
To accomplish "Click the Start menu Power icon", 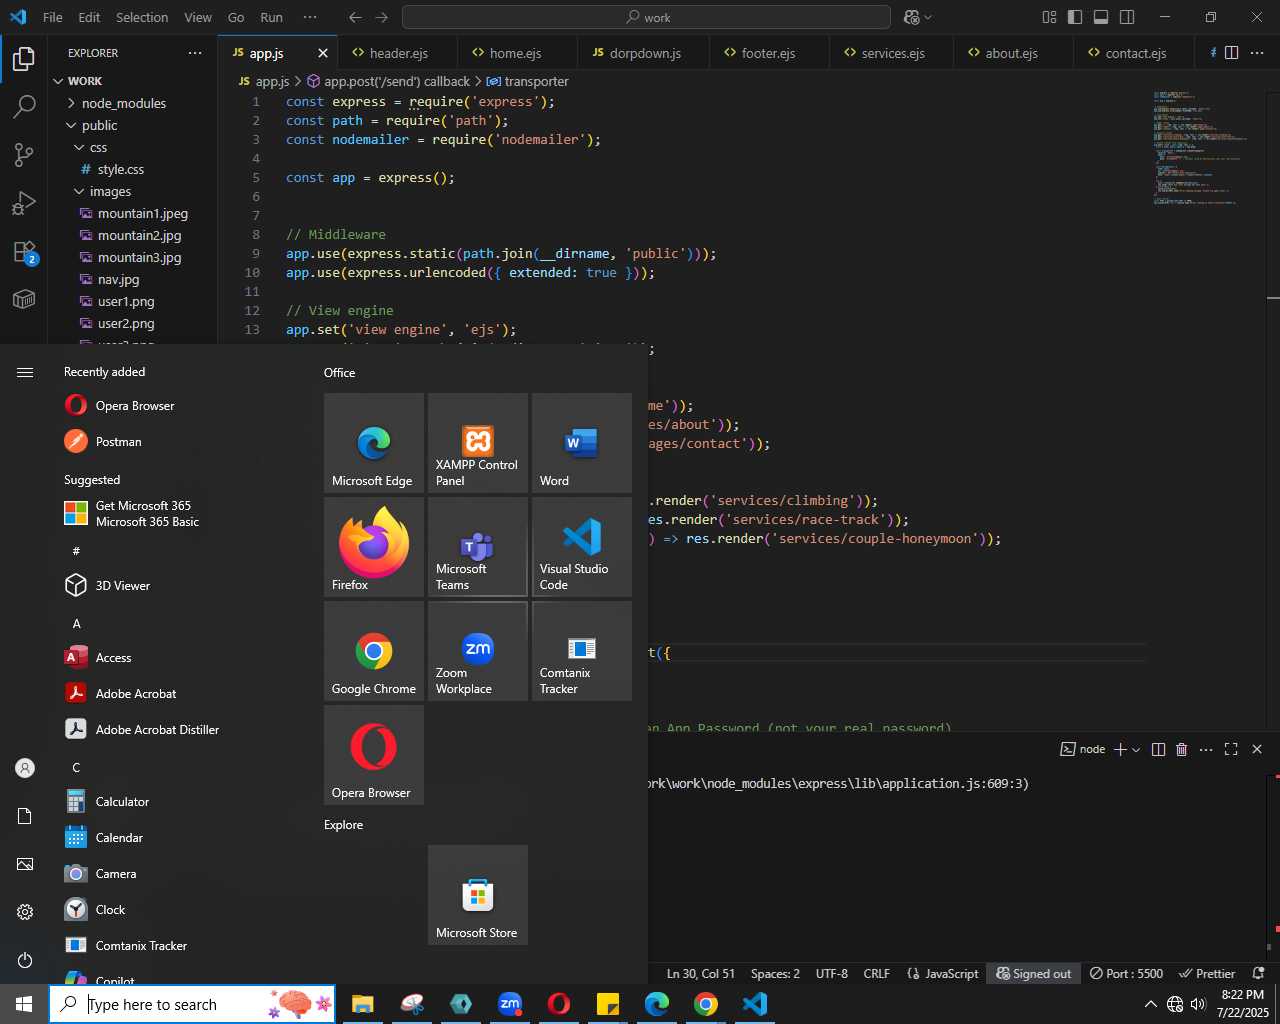I will point(25,960).
